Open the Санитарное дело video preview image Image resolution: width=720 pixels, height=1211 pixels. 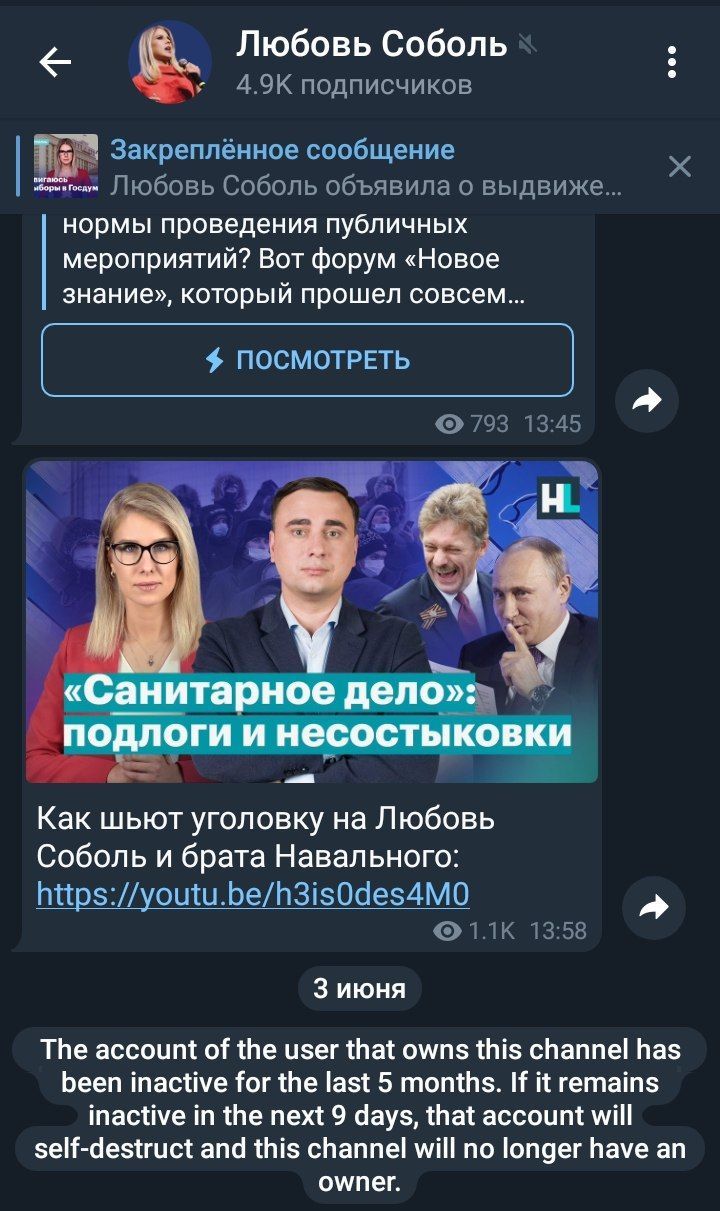(x=312, y=622)
